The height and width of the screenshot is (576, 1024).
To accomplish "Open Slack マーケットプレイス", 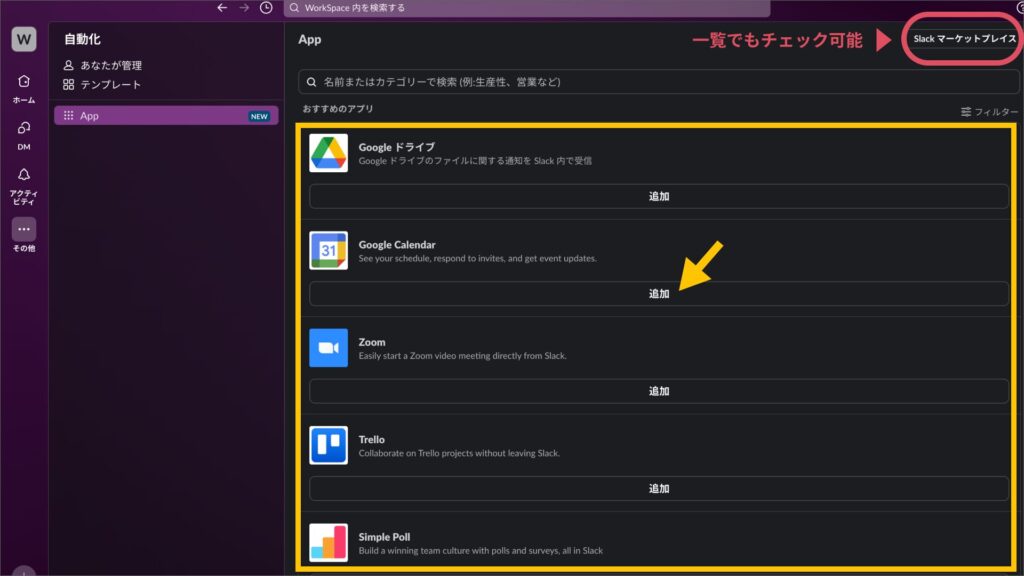I will pyautogui.click(x=962, y=40).
